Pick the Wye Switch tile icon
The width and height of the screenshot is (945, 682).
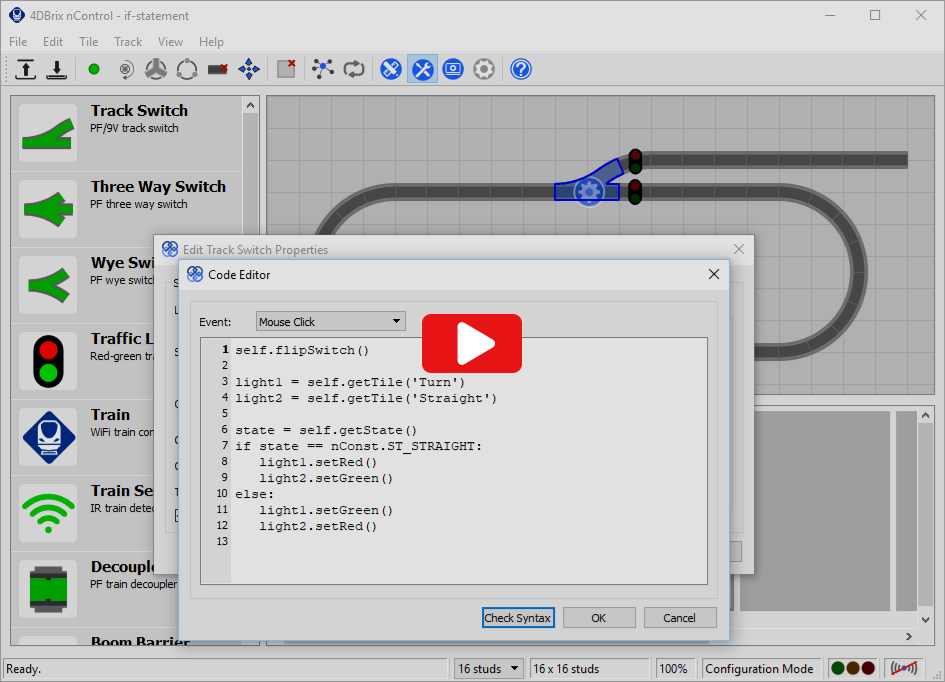click(x=48, y=285)
